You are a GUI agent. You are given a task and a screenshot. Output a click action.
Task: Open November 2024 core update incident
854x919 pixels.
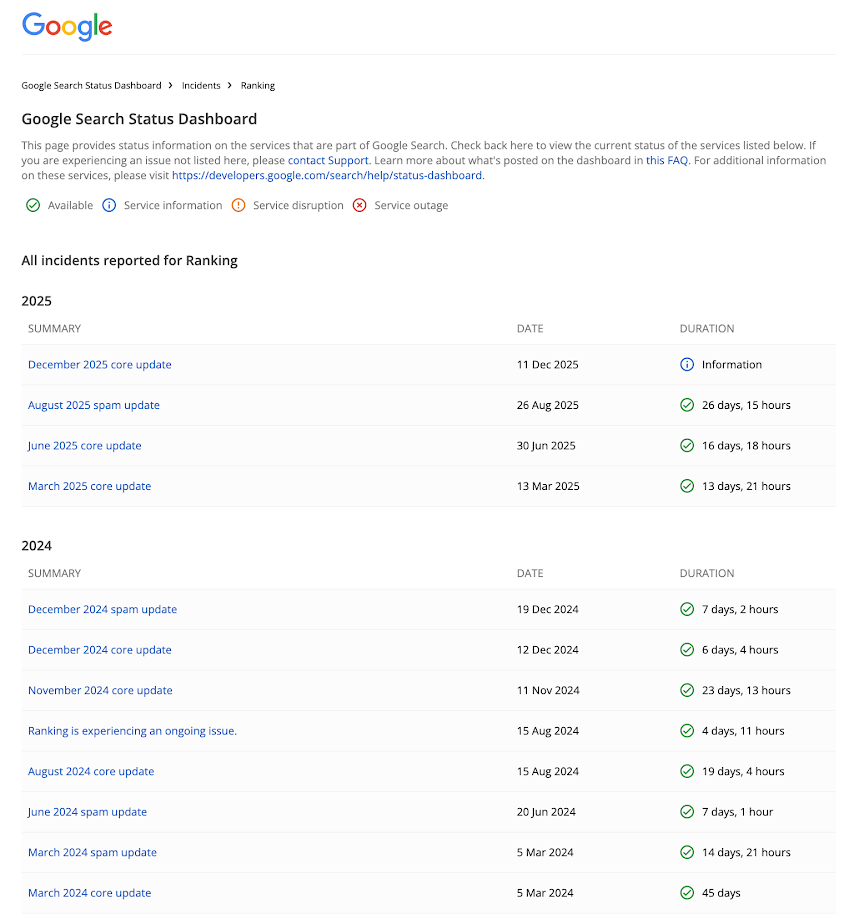pos(100,690)
